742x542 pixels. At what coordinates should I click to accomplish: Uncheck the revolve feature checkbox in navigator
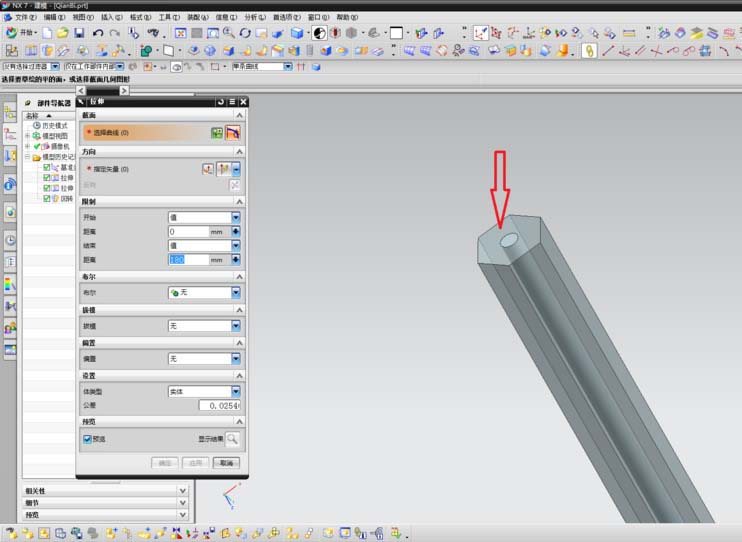[46, 198]
